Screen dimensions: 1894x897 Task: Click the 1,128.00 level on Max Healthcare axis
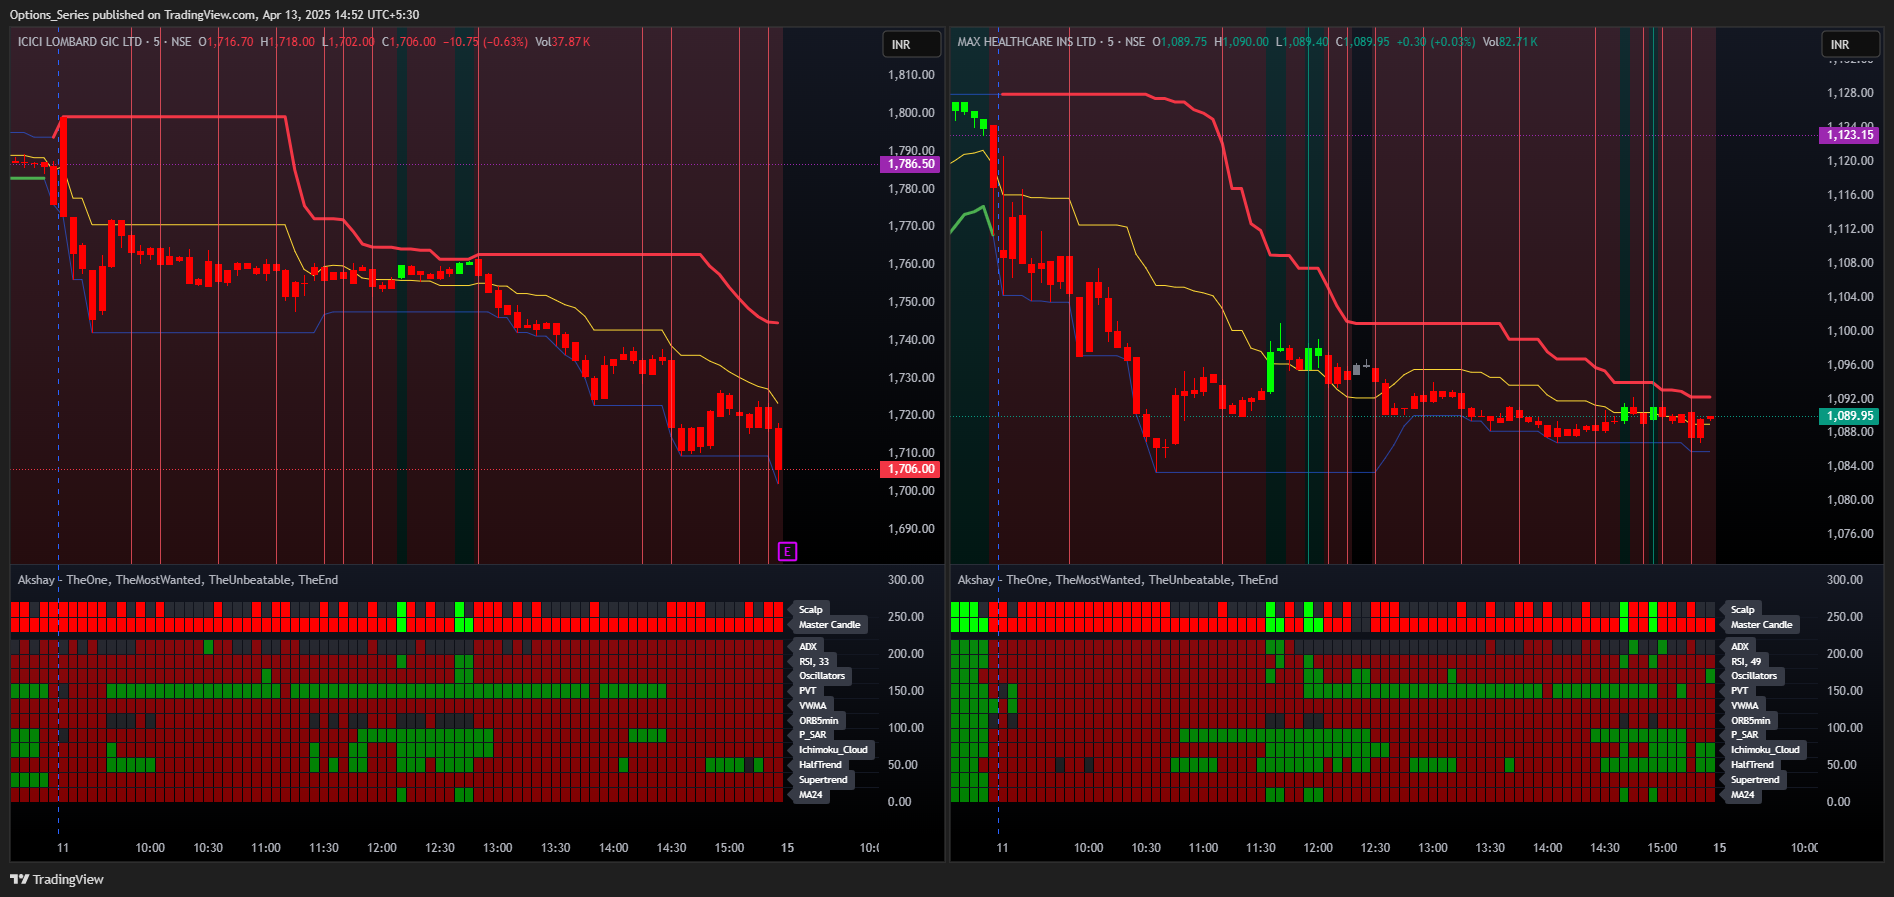click(1850, 93)
